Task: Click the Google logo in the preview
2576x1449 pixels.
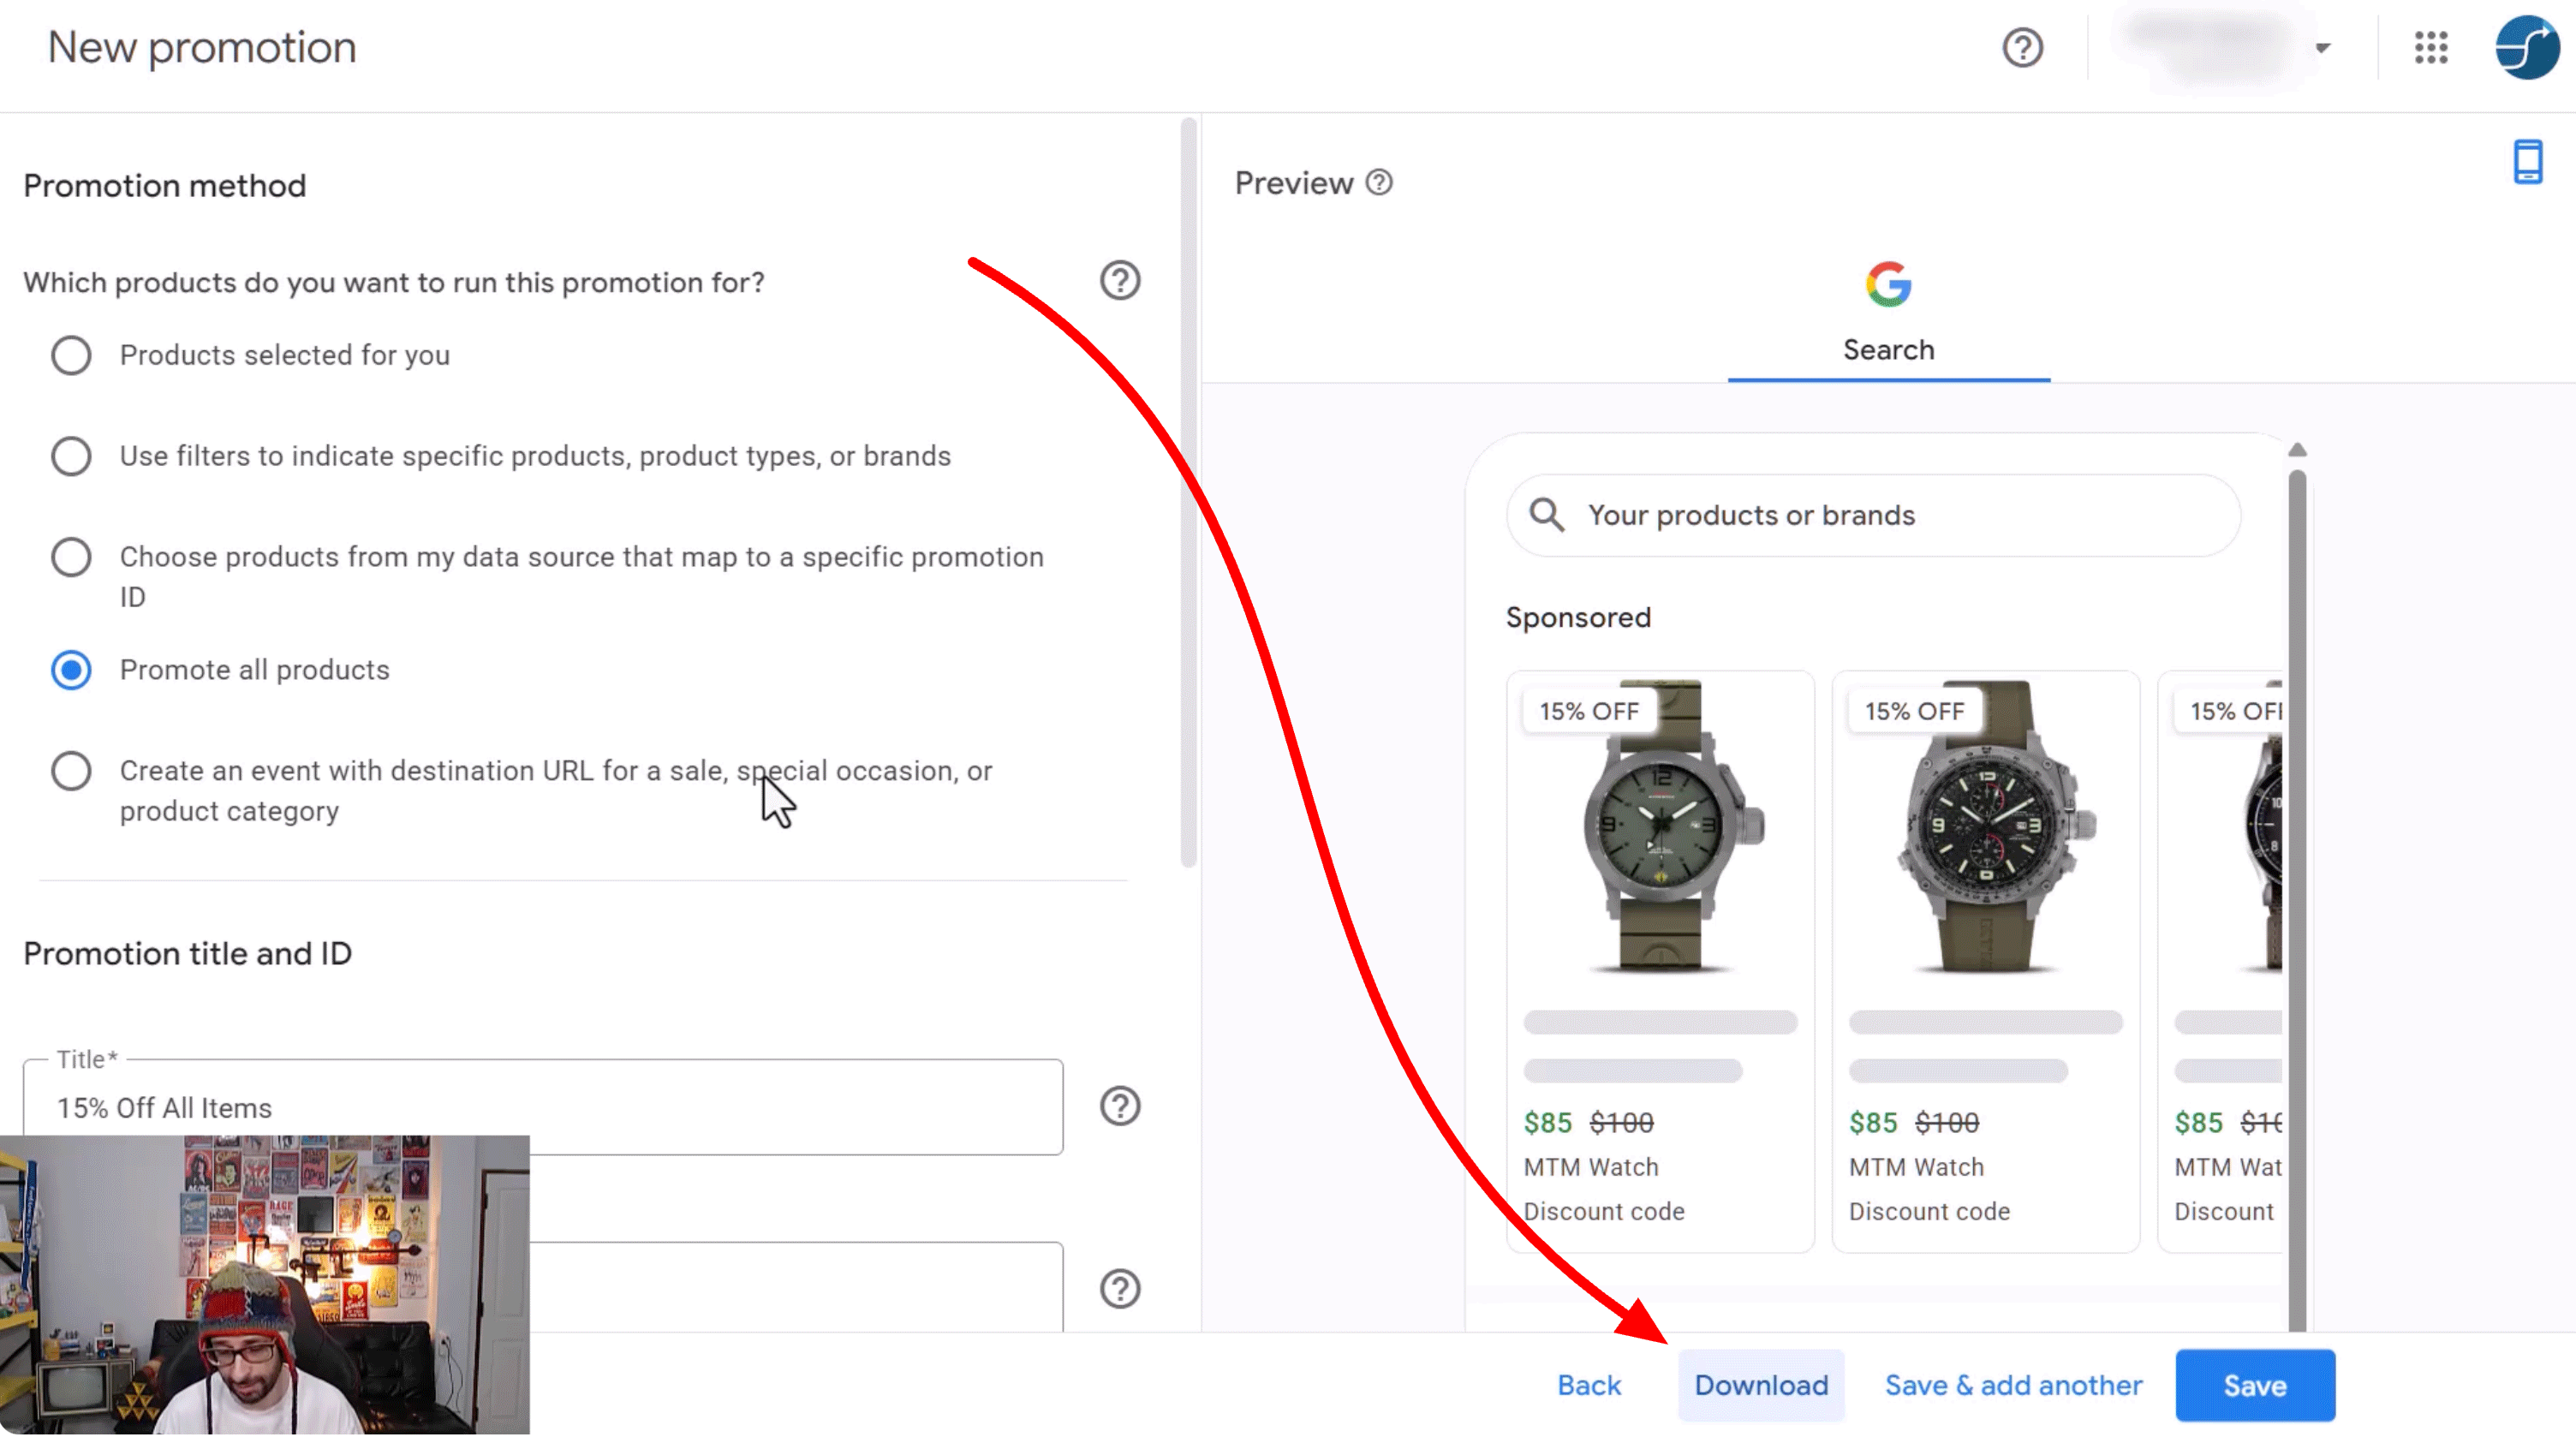Action: click(1888, 283)
